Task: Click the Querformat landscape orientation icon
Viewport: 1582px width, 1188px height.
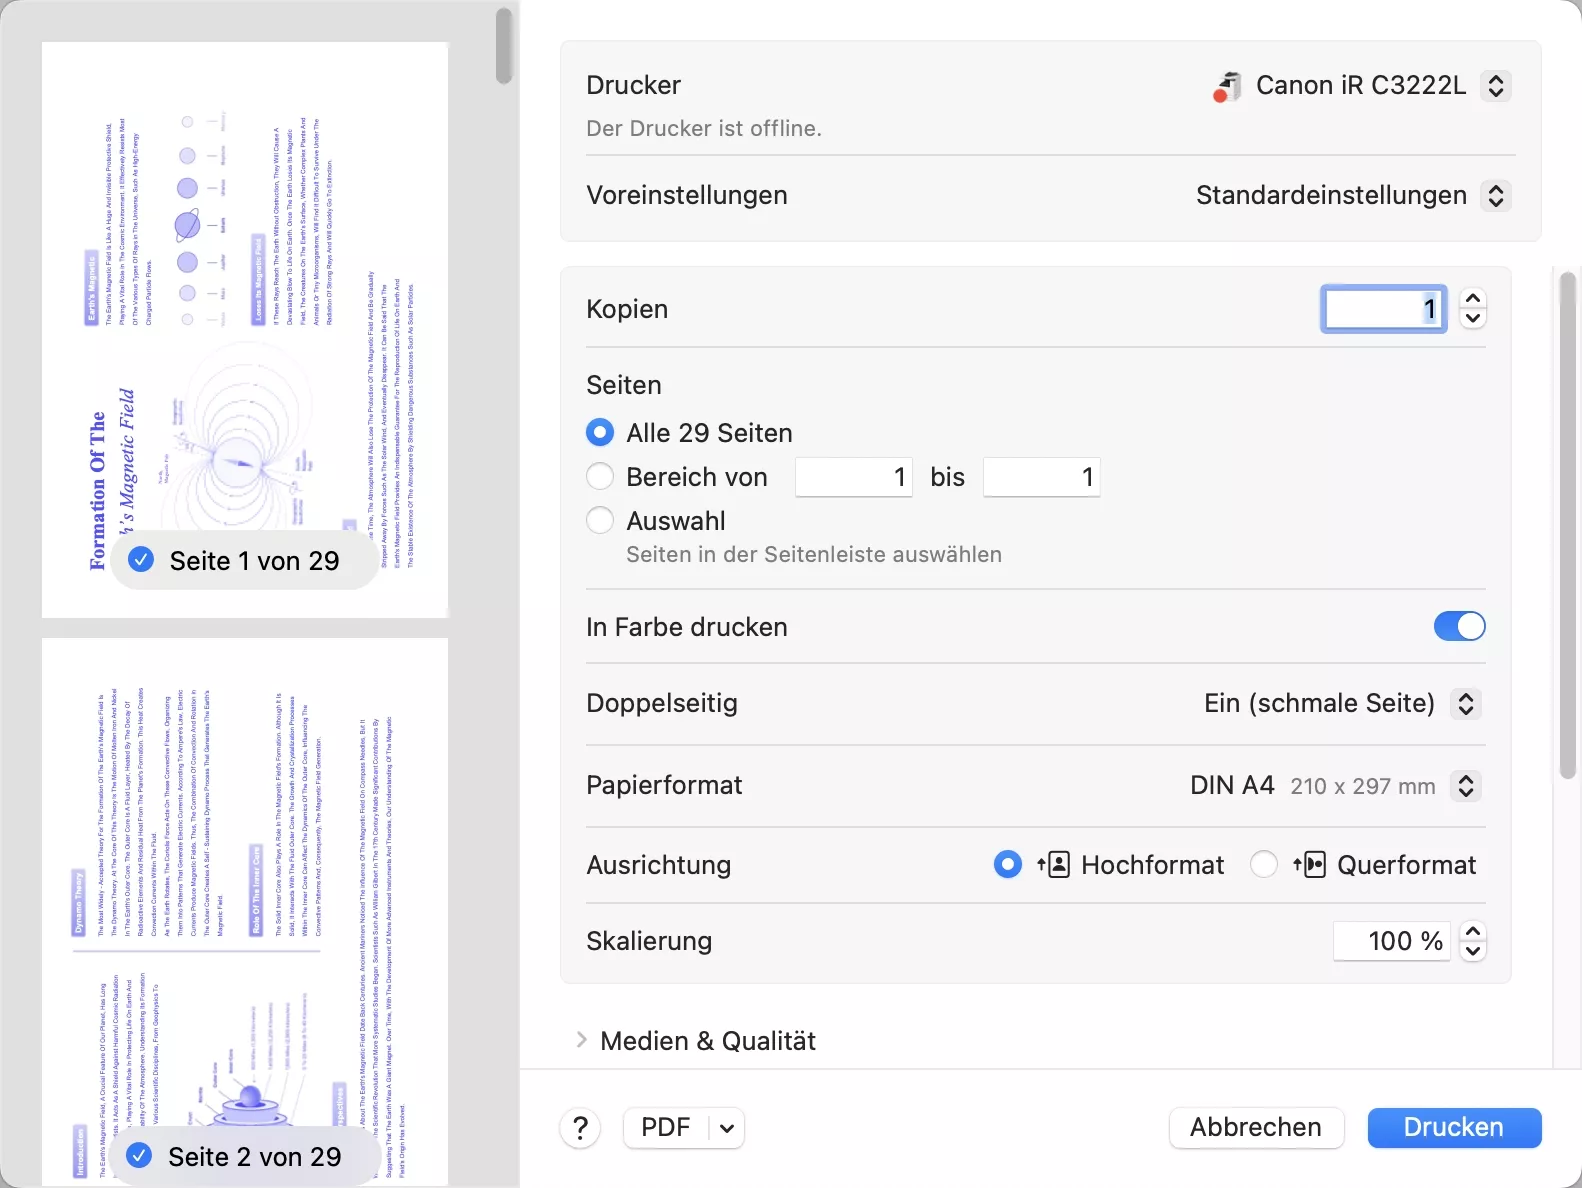Action: [x=1309, y=865]
